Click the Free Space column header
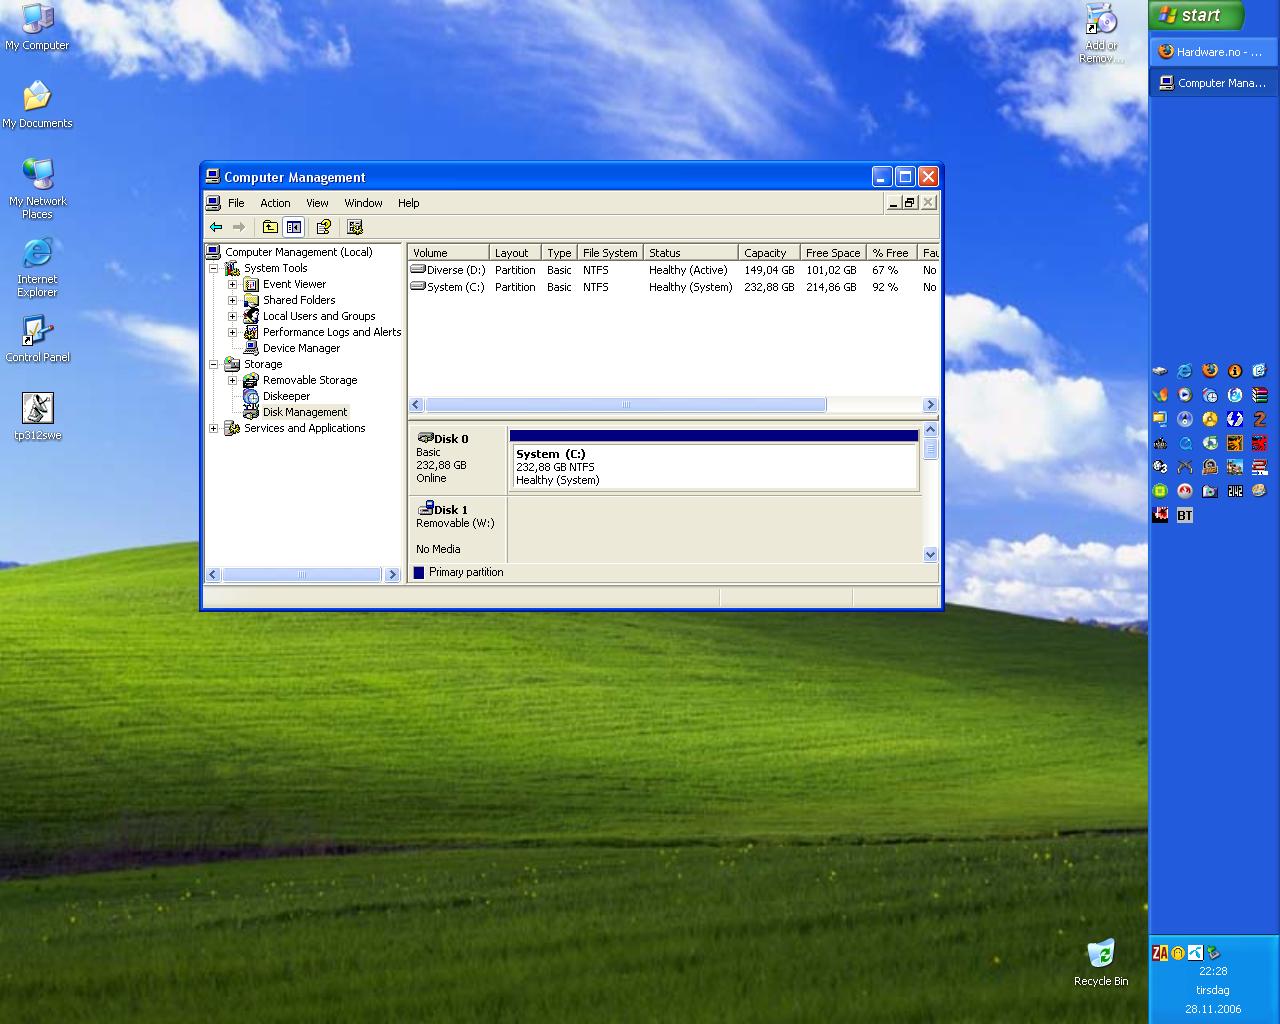 (x=832, y=253)
